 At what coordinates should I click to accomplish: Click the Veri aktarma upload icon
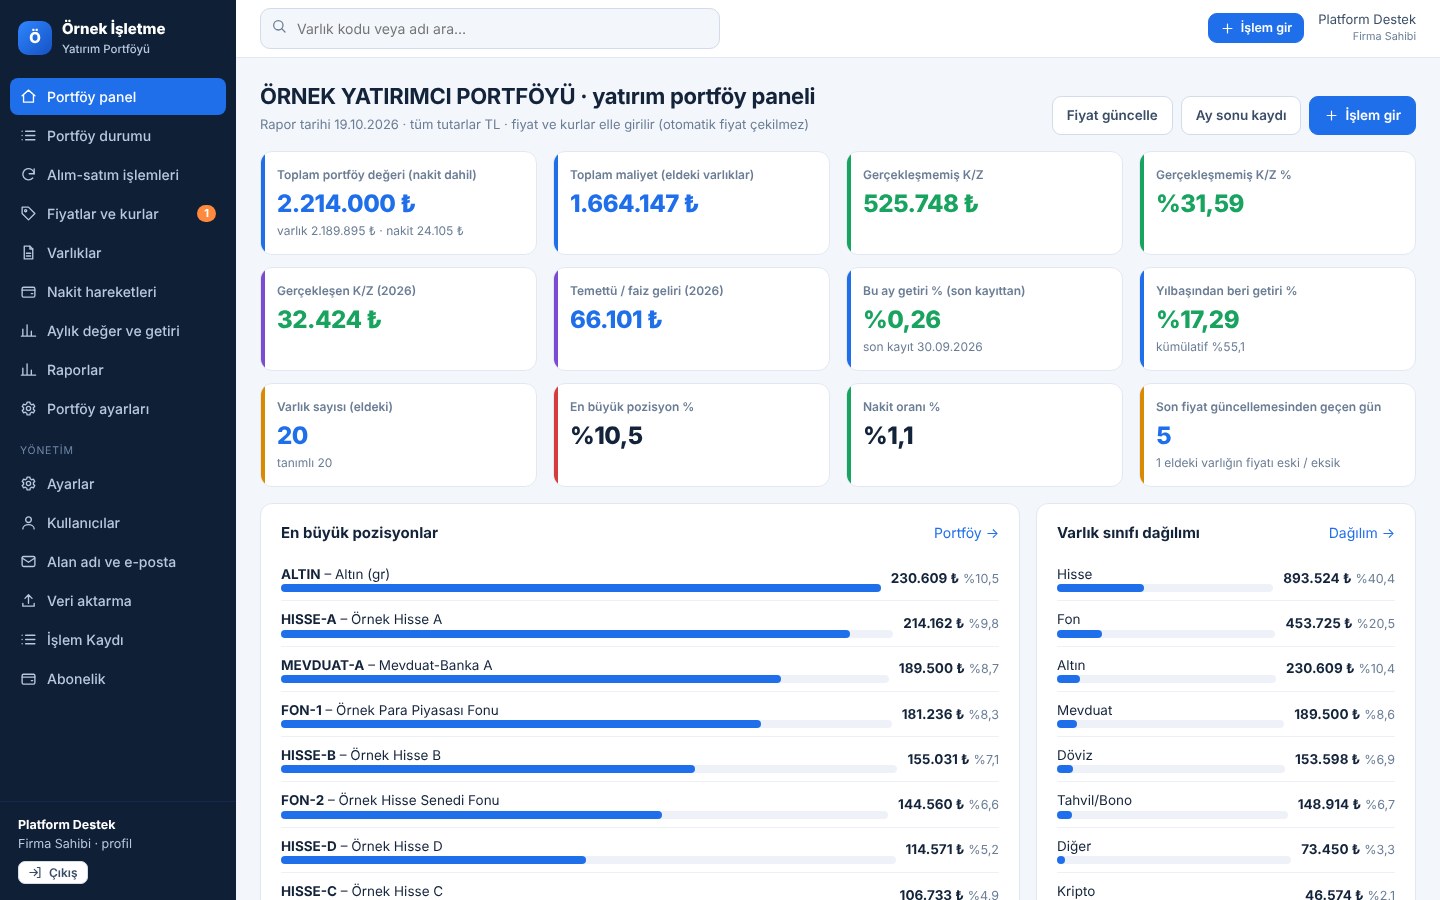(x=28, y=601)
